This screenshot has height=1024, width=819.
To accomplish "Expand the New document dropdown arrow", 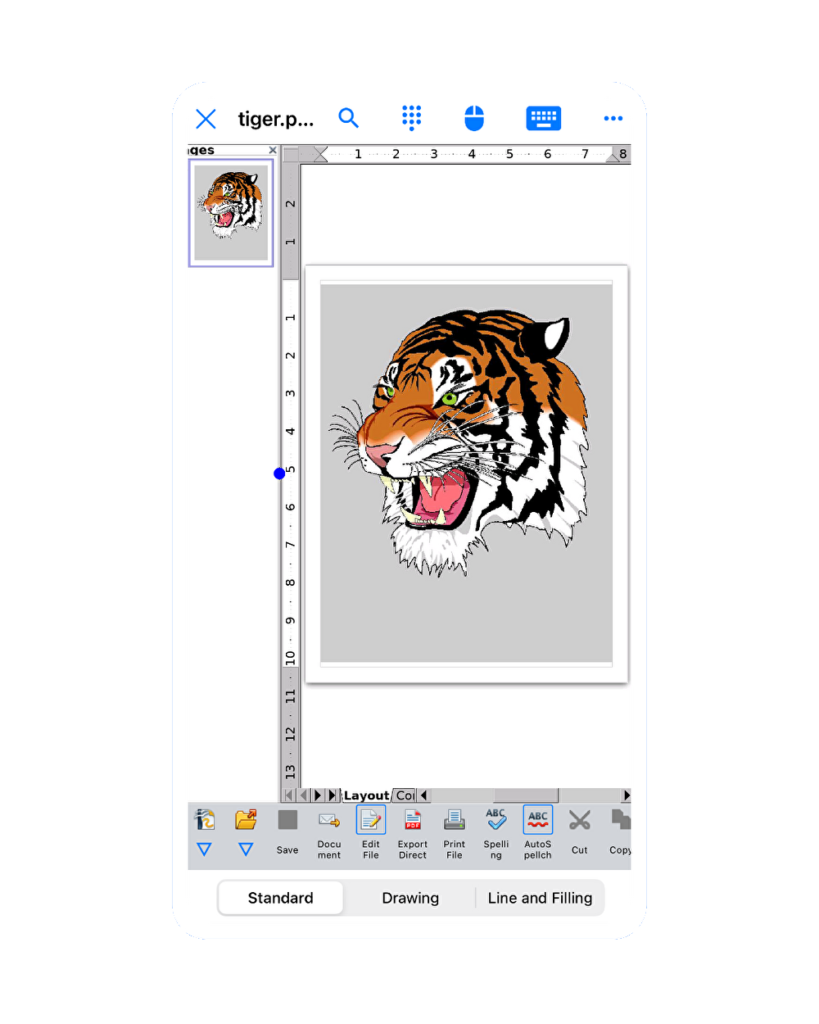I will pos(204,850).
